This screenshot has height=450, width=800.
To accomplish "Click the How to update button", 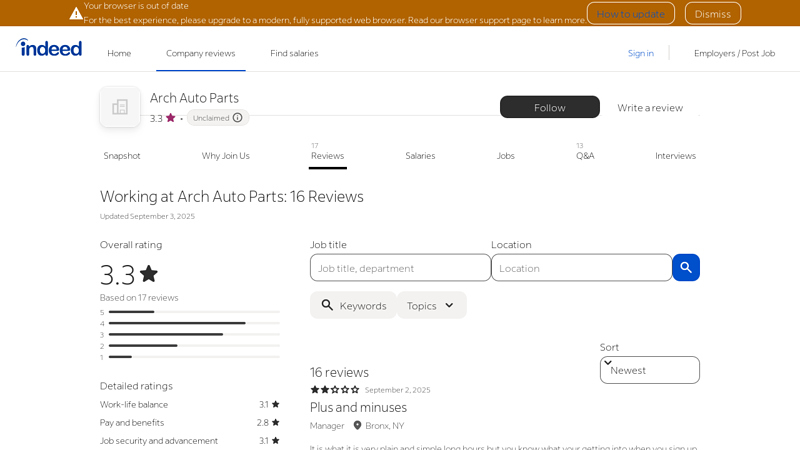I will (x=631, y=14).
